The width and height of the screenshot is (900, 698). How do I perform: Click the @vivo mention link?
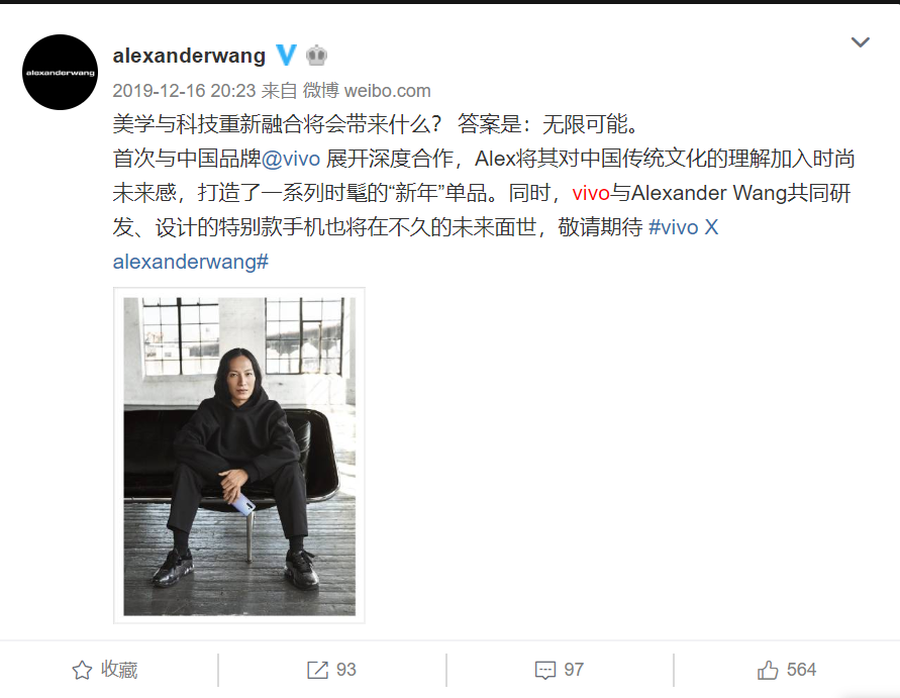pos(291,158)
